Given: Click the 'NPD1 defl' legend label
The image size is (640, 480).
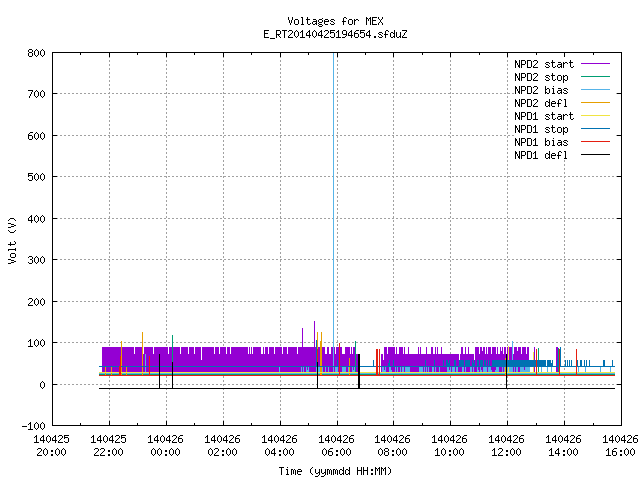Looking at the screenshot, I should tap(541, 156).
